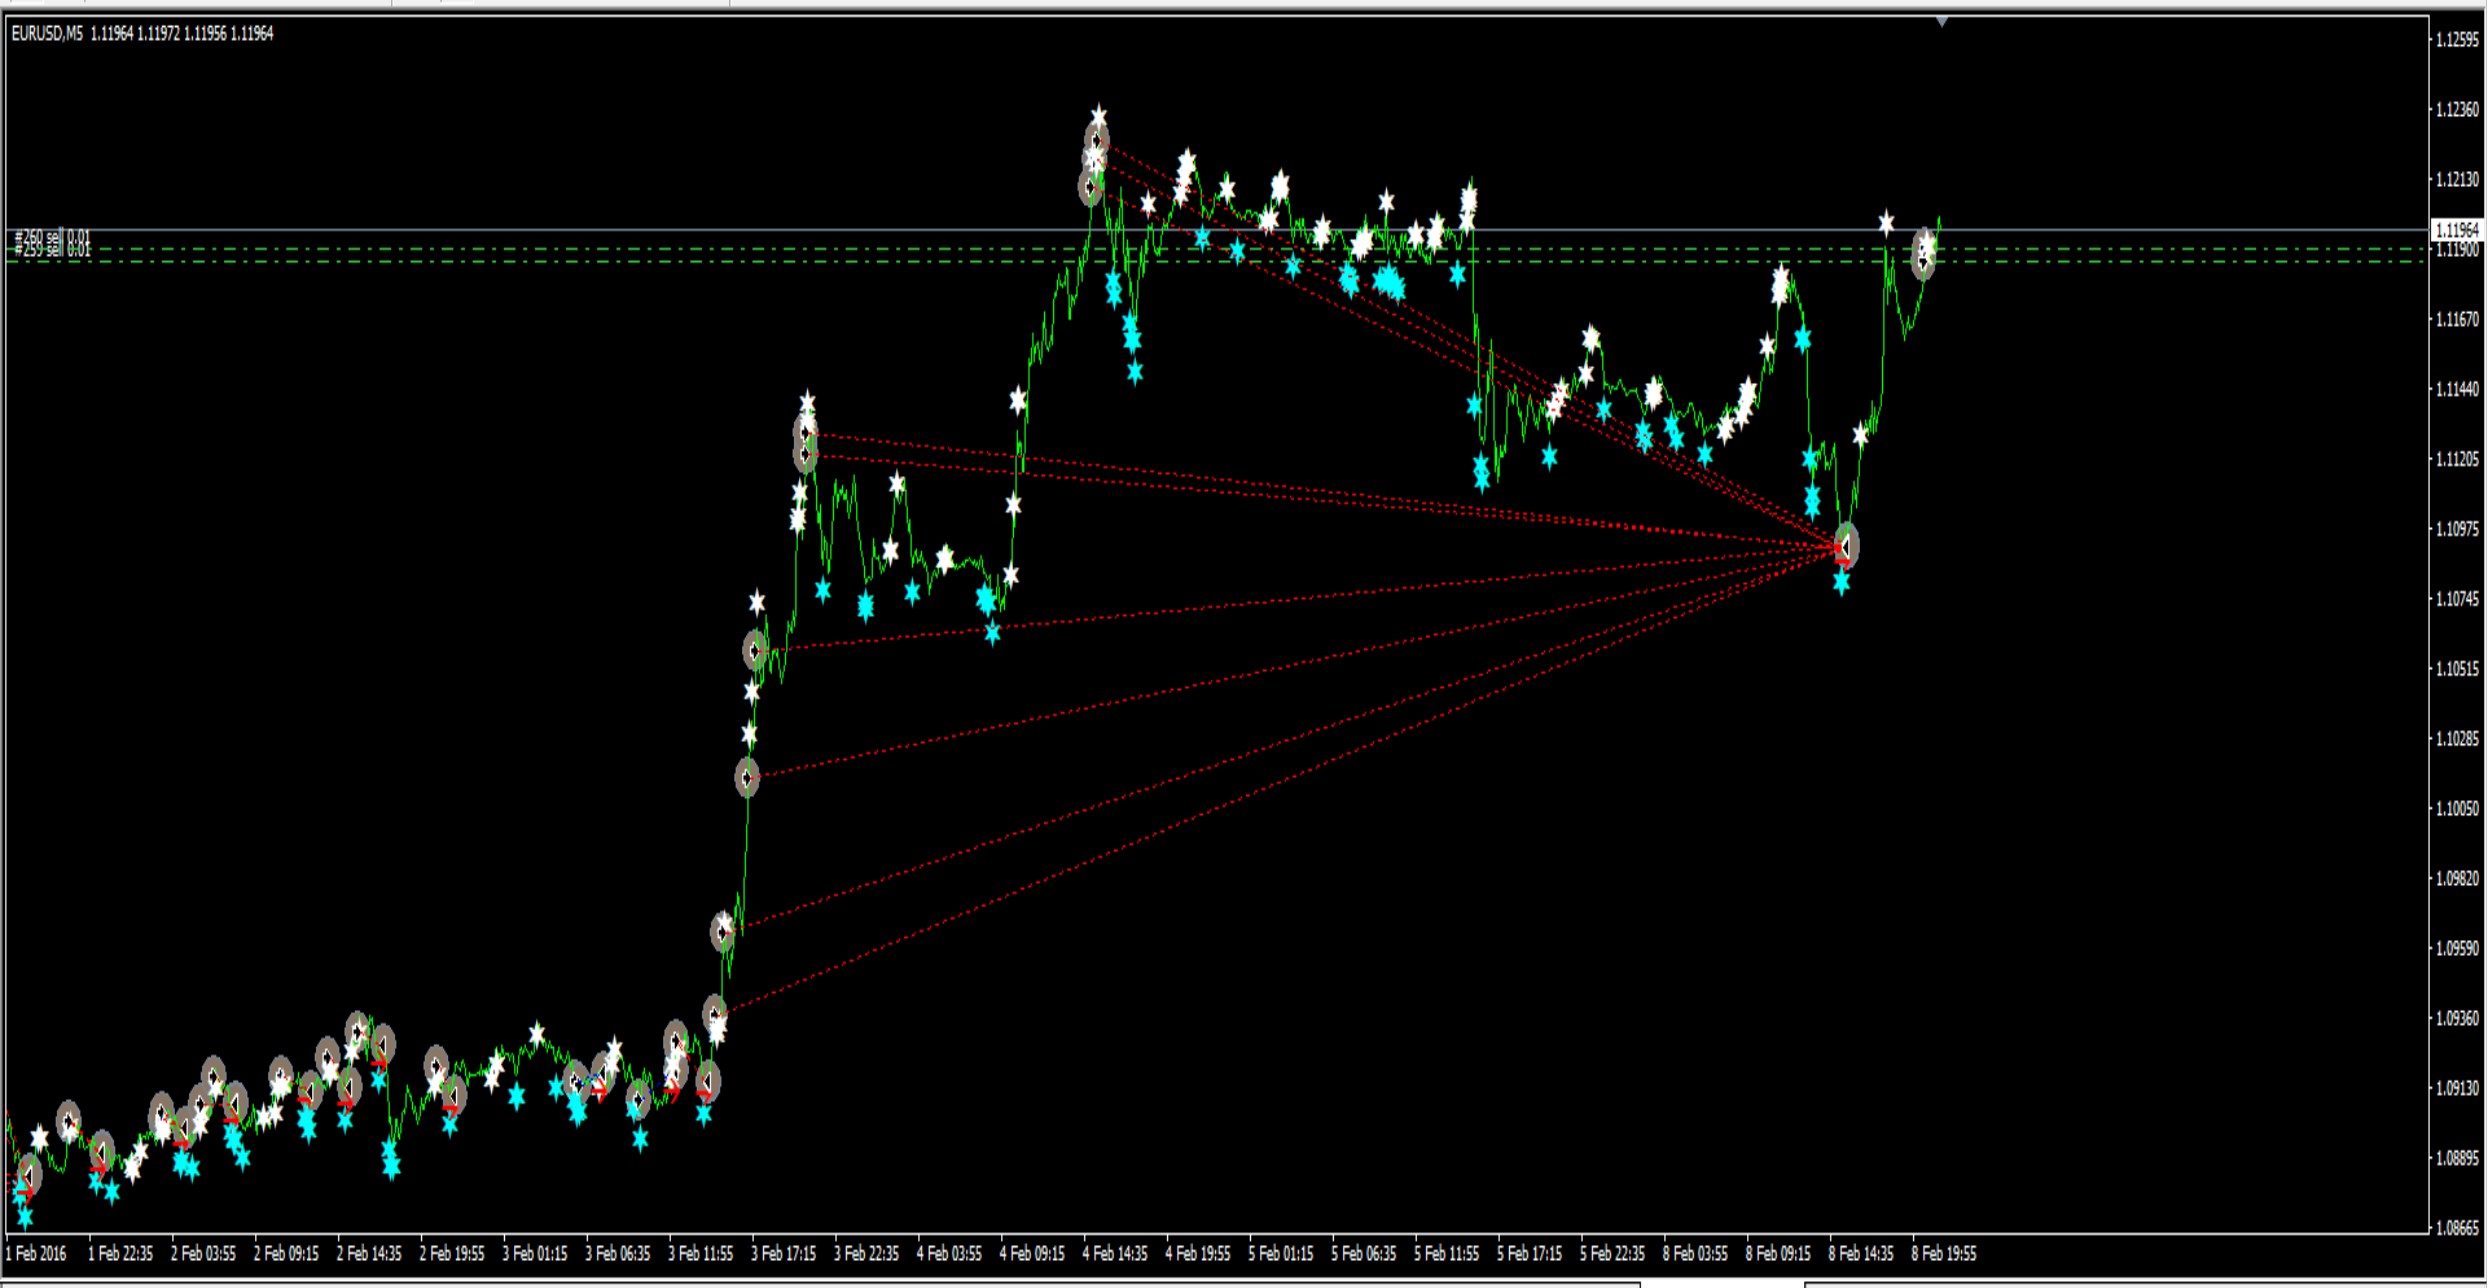Image resolution: width=2488 pixels, height=1288 pixels.
Task: Click time axis label 8 Feb 19:55
Action: coord(1945,1254)
